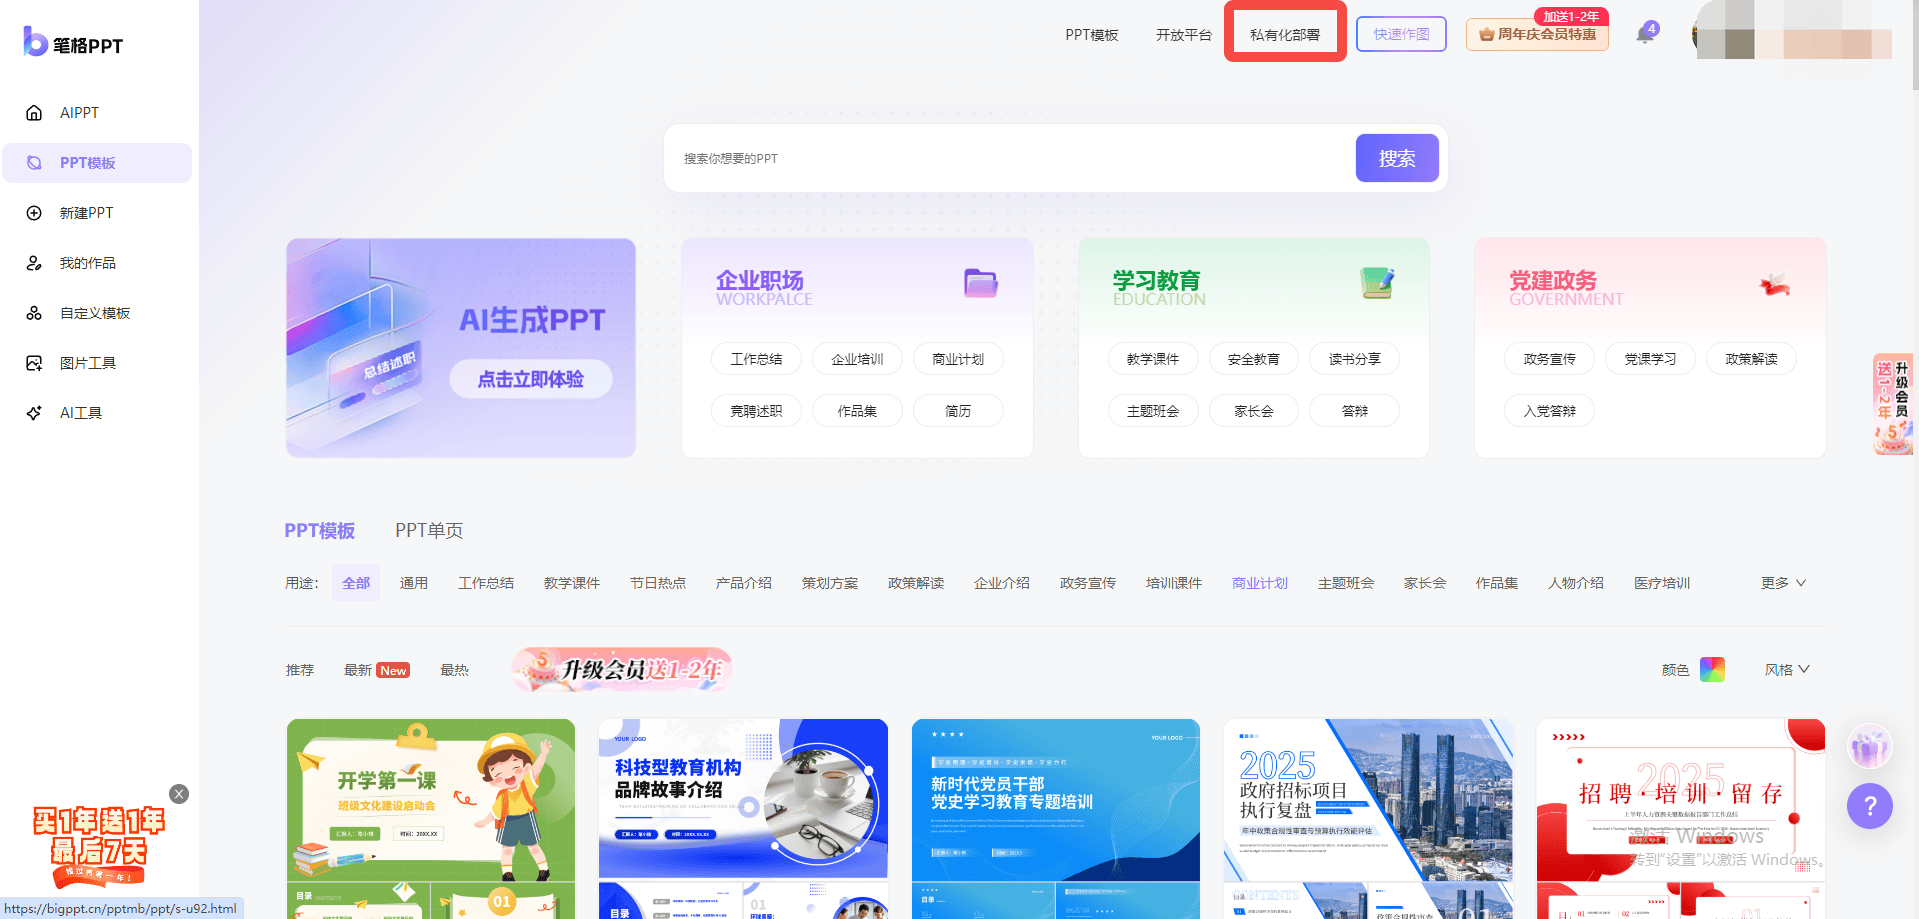The width and height of the screenshot is (1919, 919).
Task: Click the AIPPT home icon in sidebar
Action: (34, 113)
